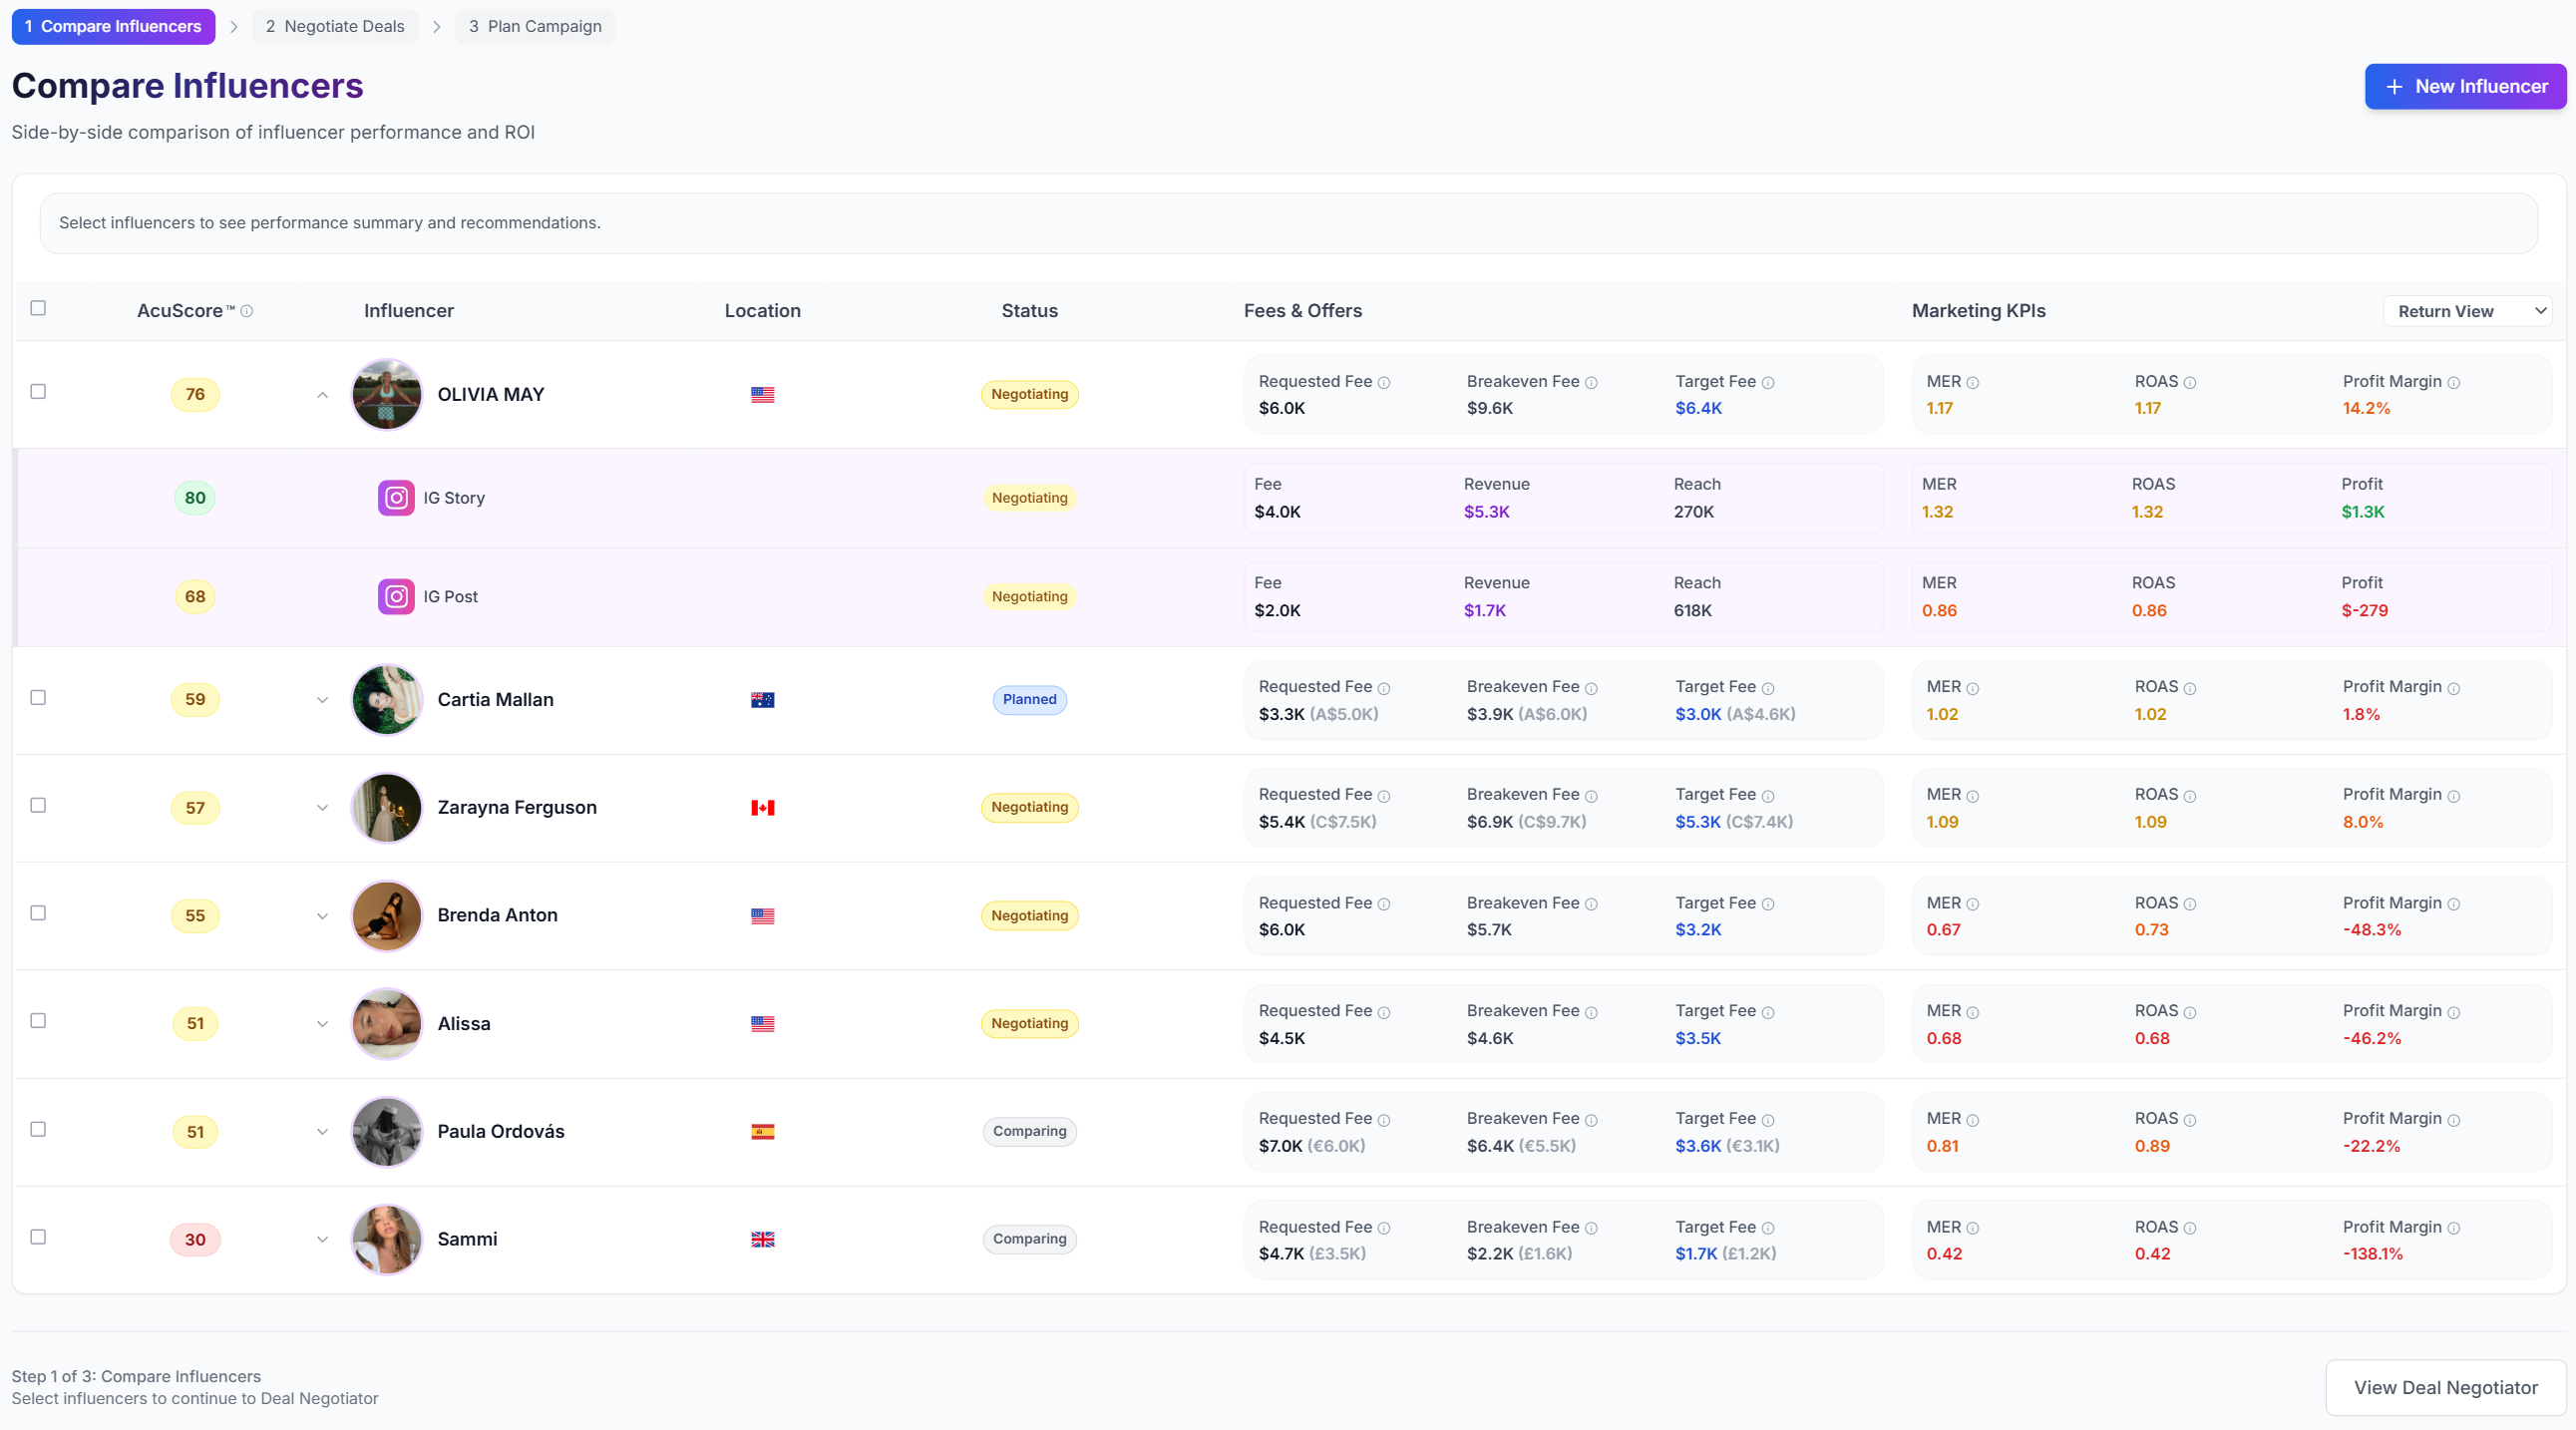Click info icon next to Cartia Mallan's ROAS

(2189, 688)
